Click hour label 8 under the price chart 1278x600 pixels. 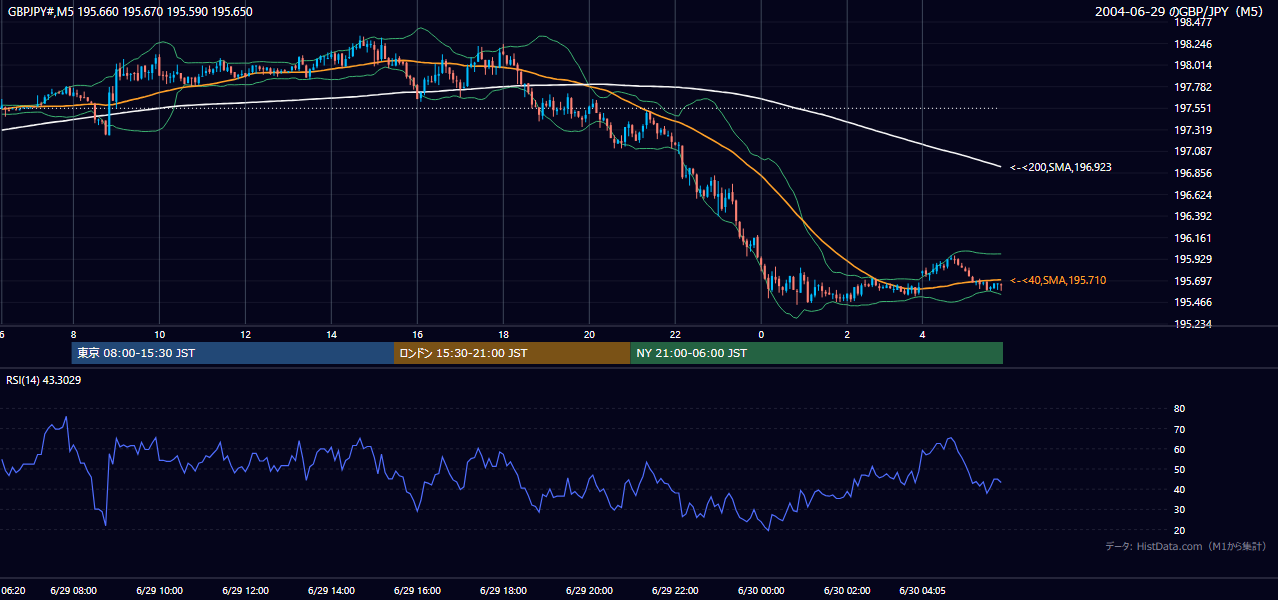(74, 334)
